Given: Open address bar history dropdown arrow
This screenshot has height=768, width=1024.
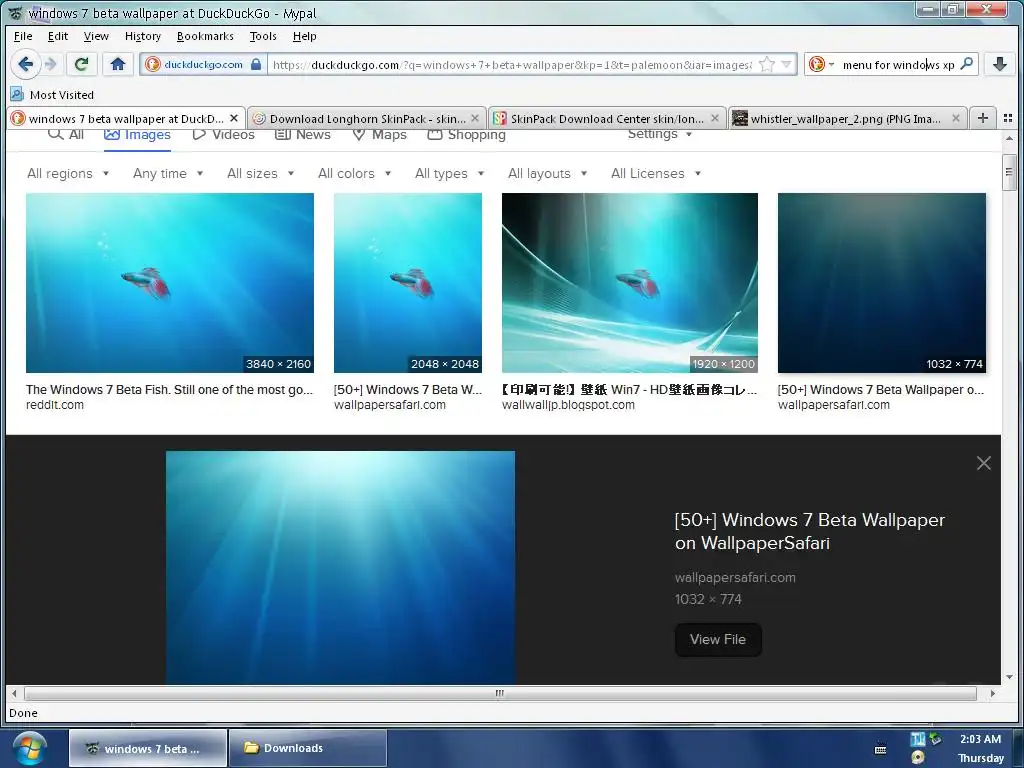Looking at the screenshot, I should pos(786,64).
